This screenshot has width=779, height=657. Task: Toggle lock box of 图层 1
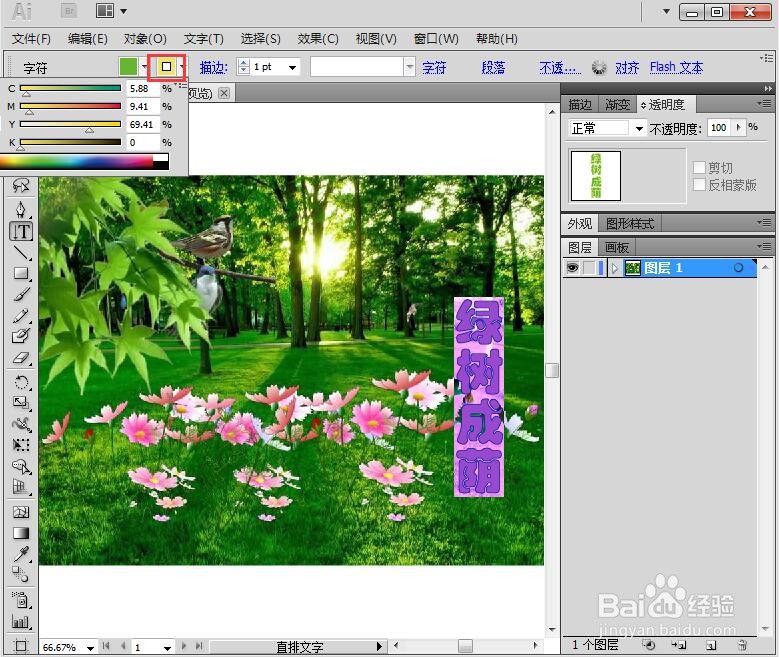tap(589, 268)
